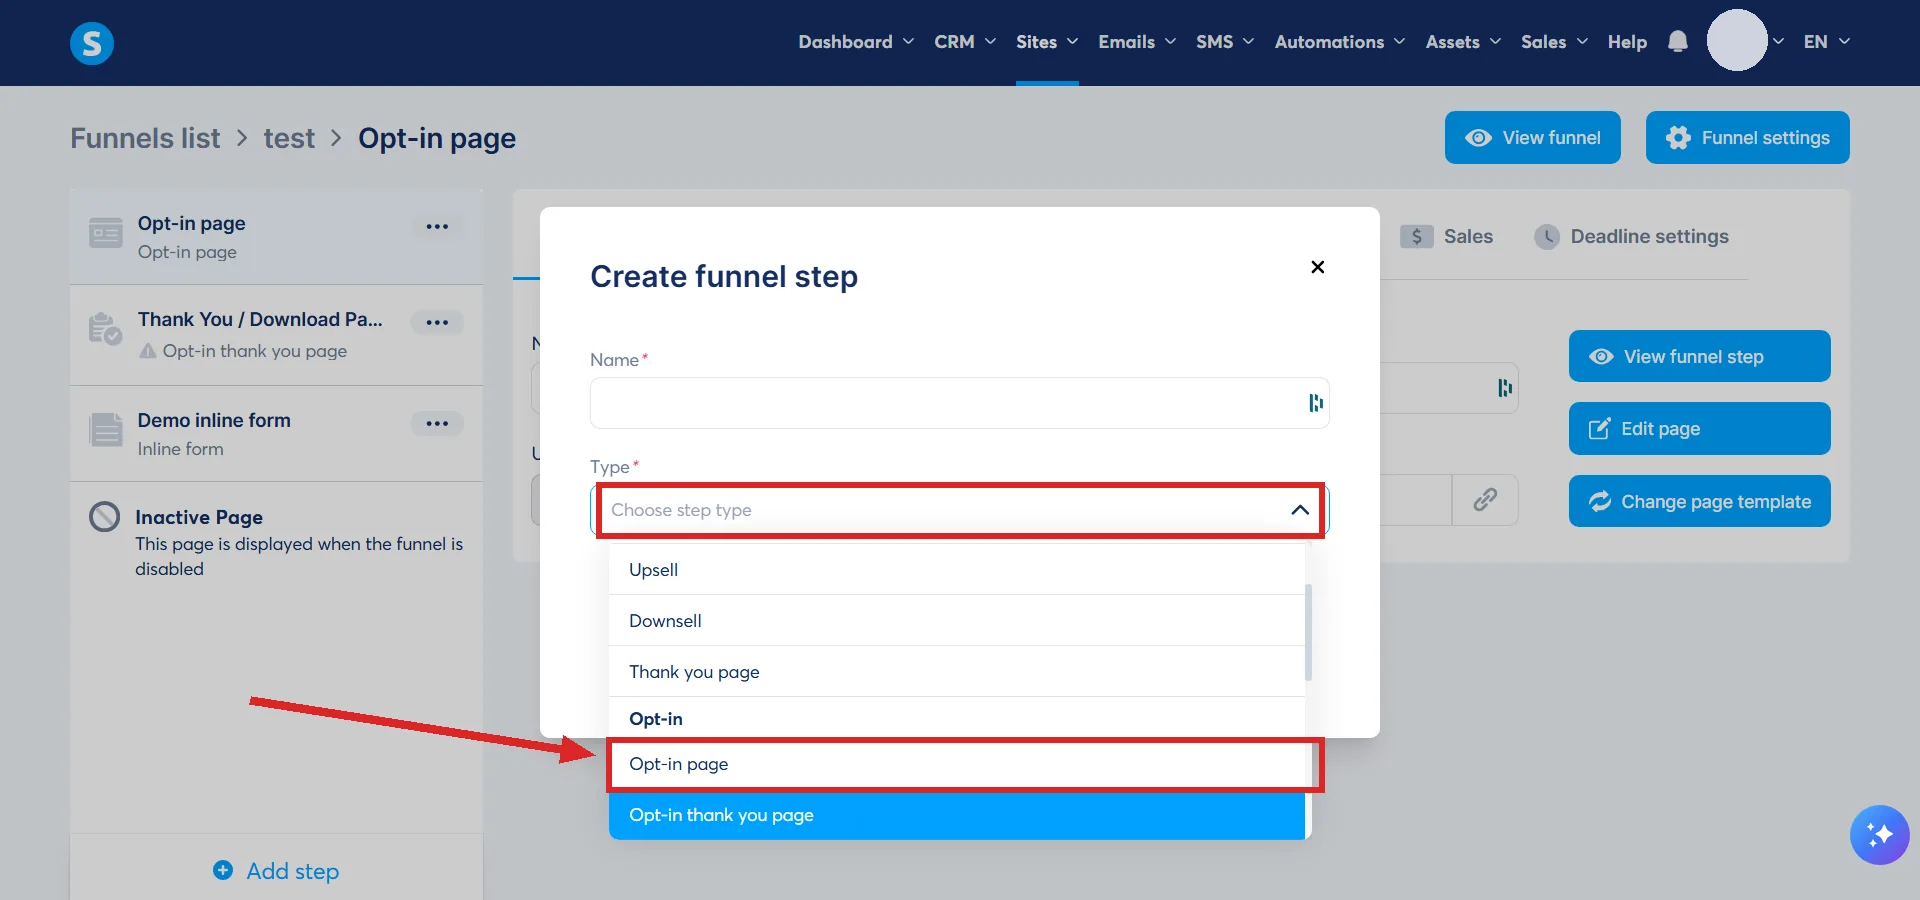Open the Help menu item
This screenshot has width=1920, height=900.
pyautogui.click(x=1627, y=42)
